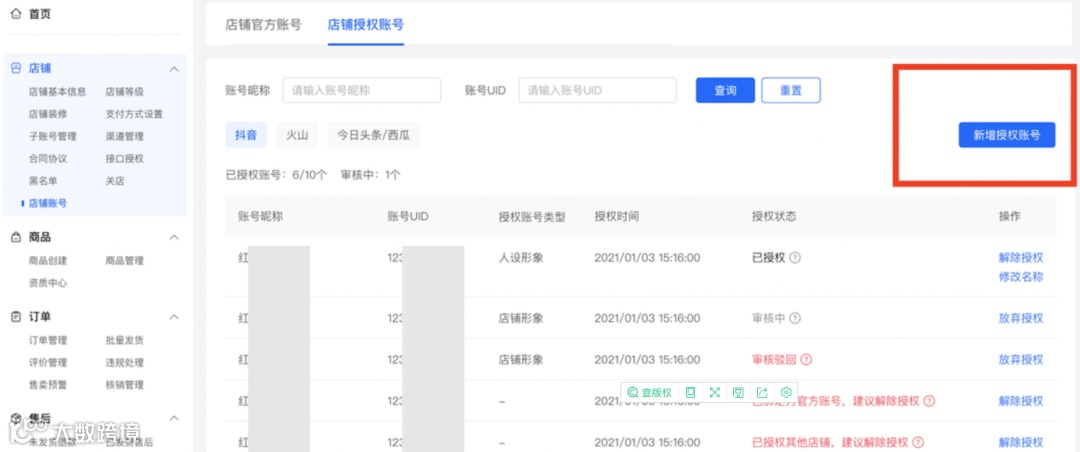
Task: Click the help icon next to 审核中
Action: click(x=795, y=318)
